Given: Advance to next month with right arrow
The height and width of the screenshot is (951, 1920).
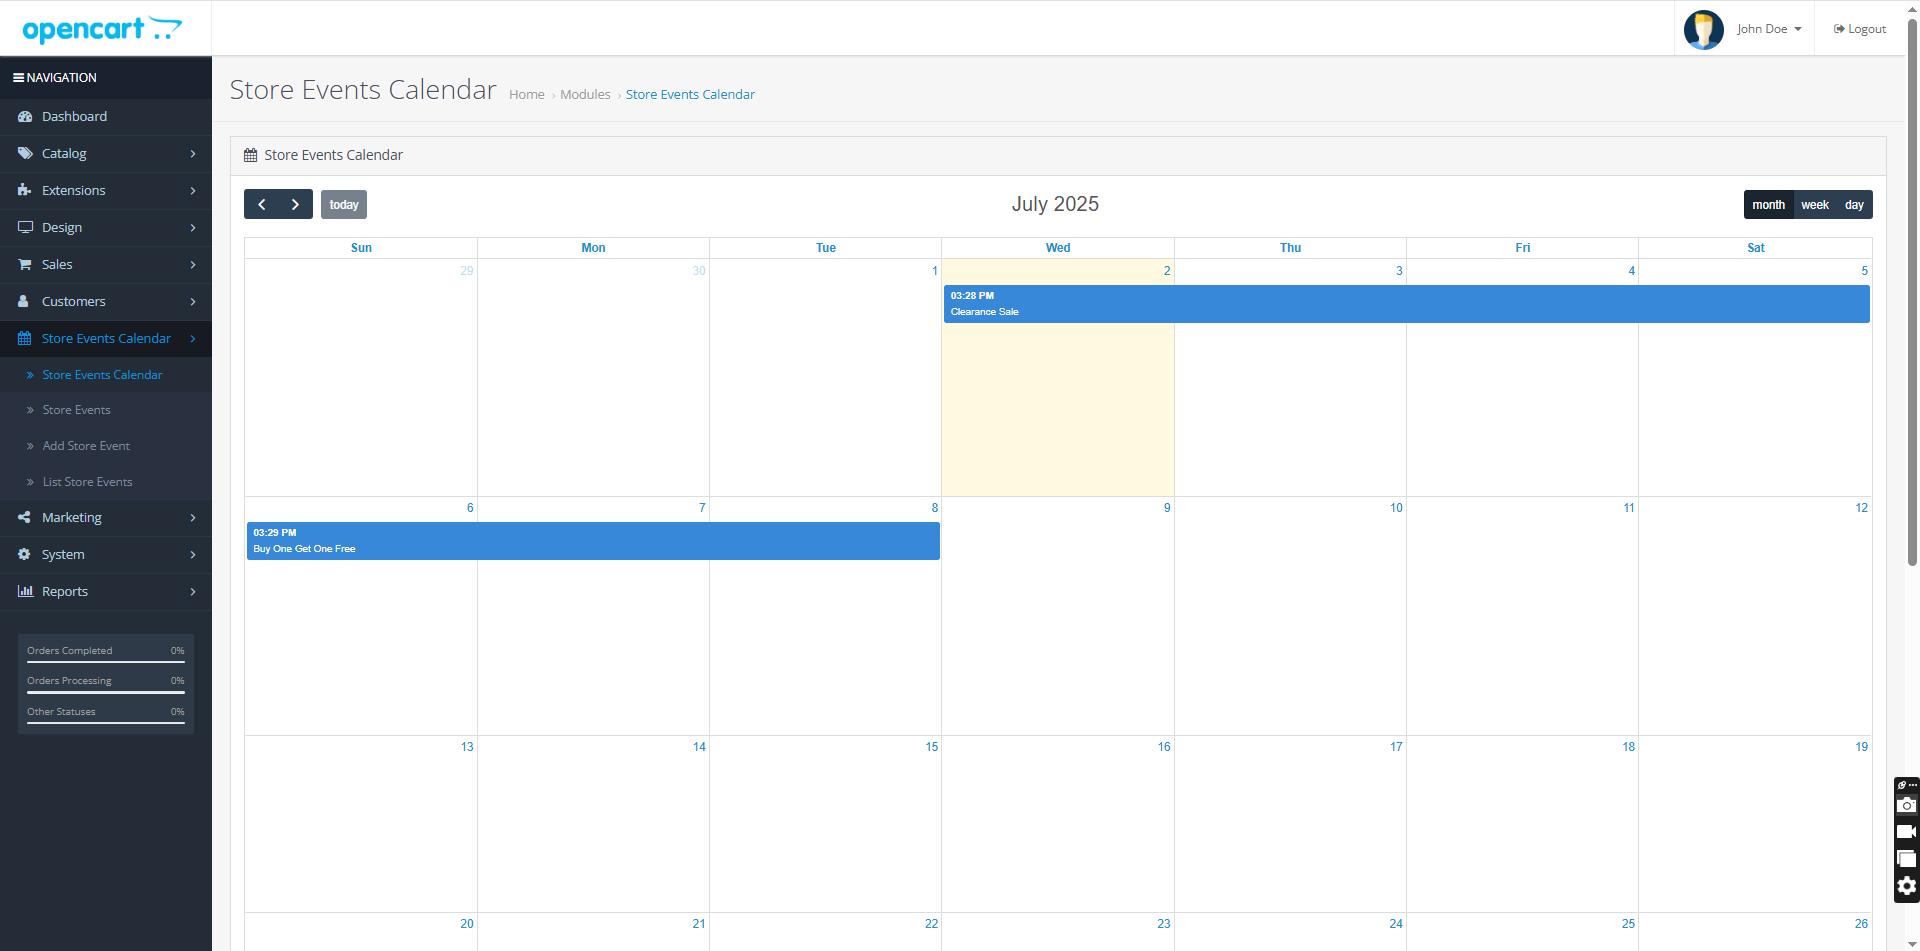Looking at the screenshot, I should [x=295, y=205].
